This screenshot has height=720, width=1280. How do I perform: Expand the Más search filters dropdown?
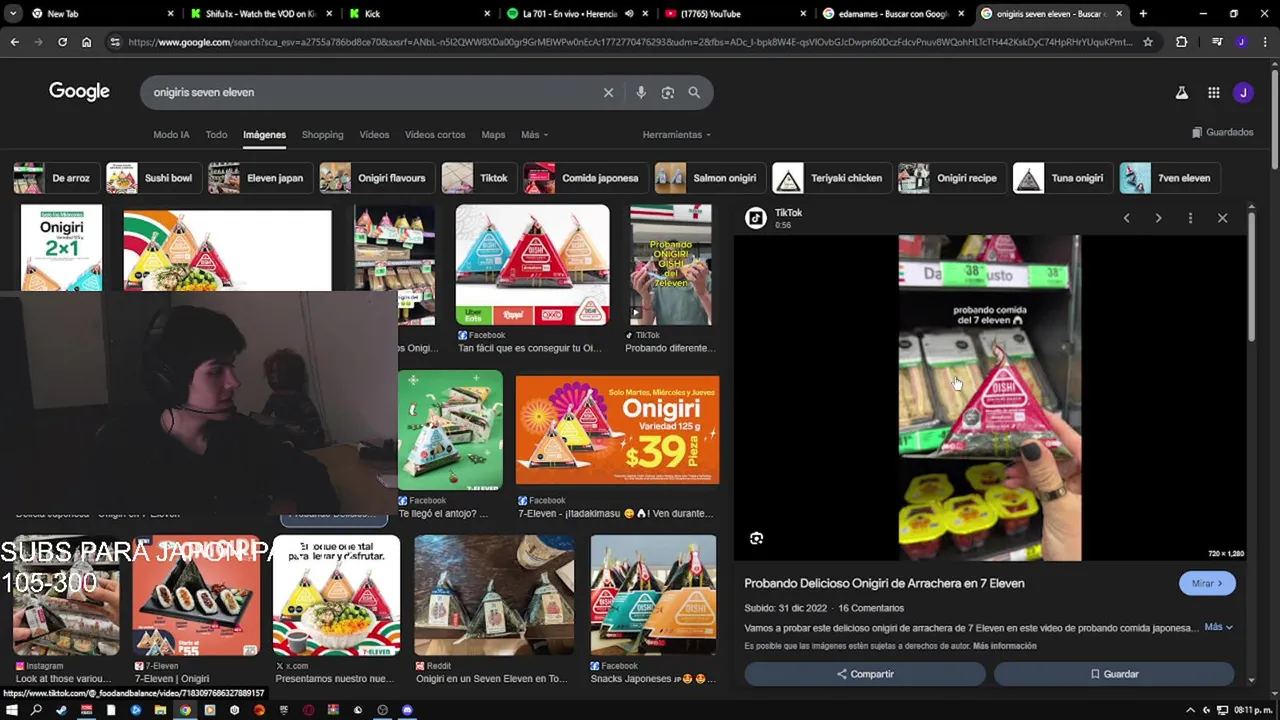(x=534, y=135)
